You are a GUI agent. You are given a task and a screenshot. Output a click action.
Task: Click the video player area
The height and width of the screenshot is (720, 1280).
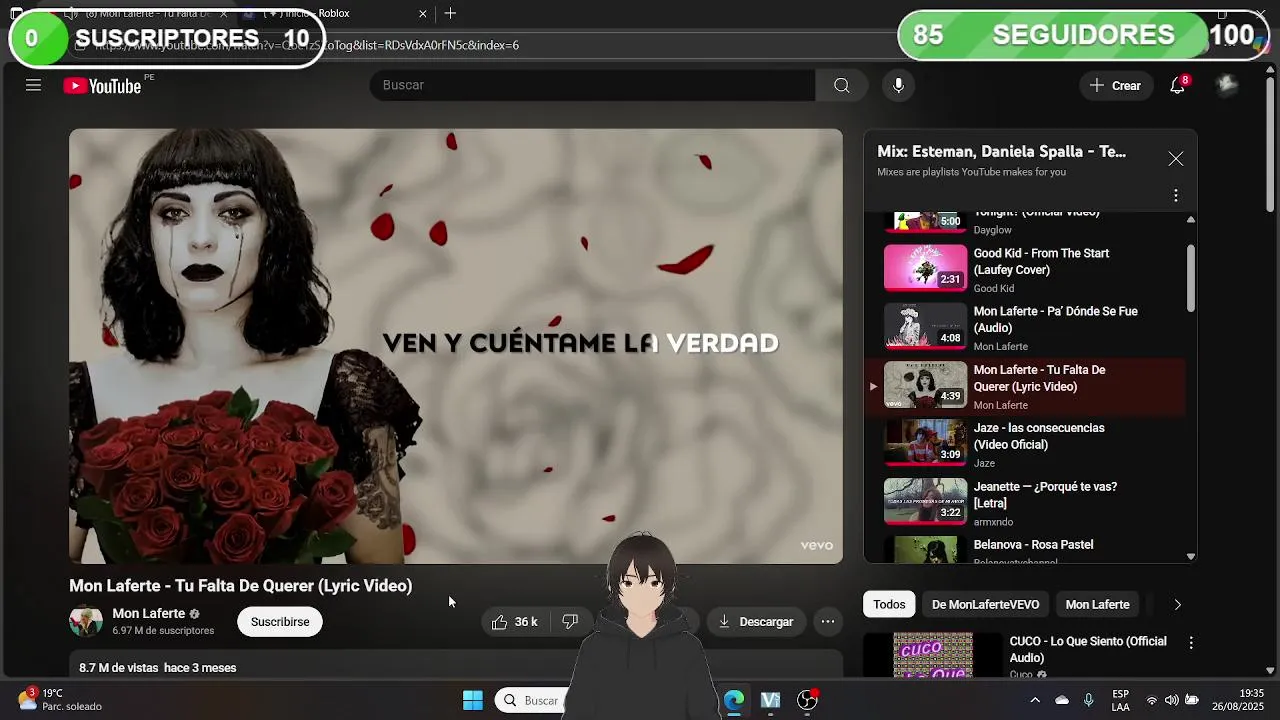tap(456, 346)
